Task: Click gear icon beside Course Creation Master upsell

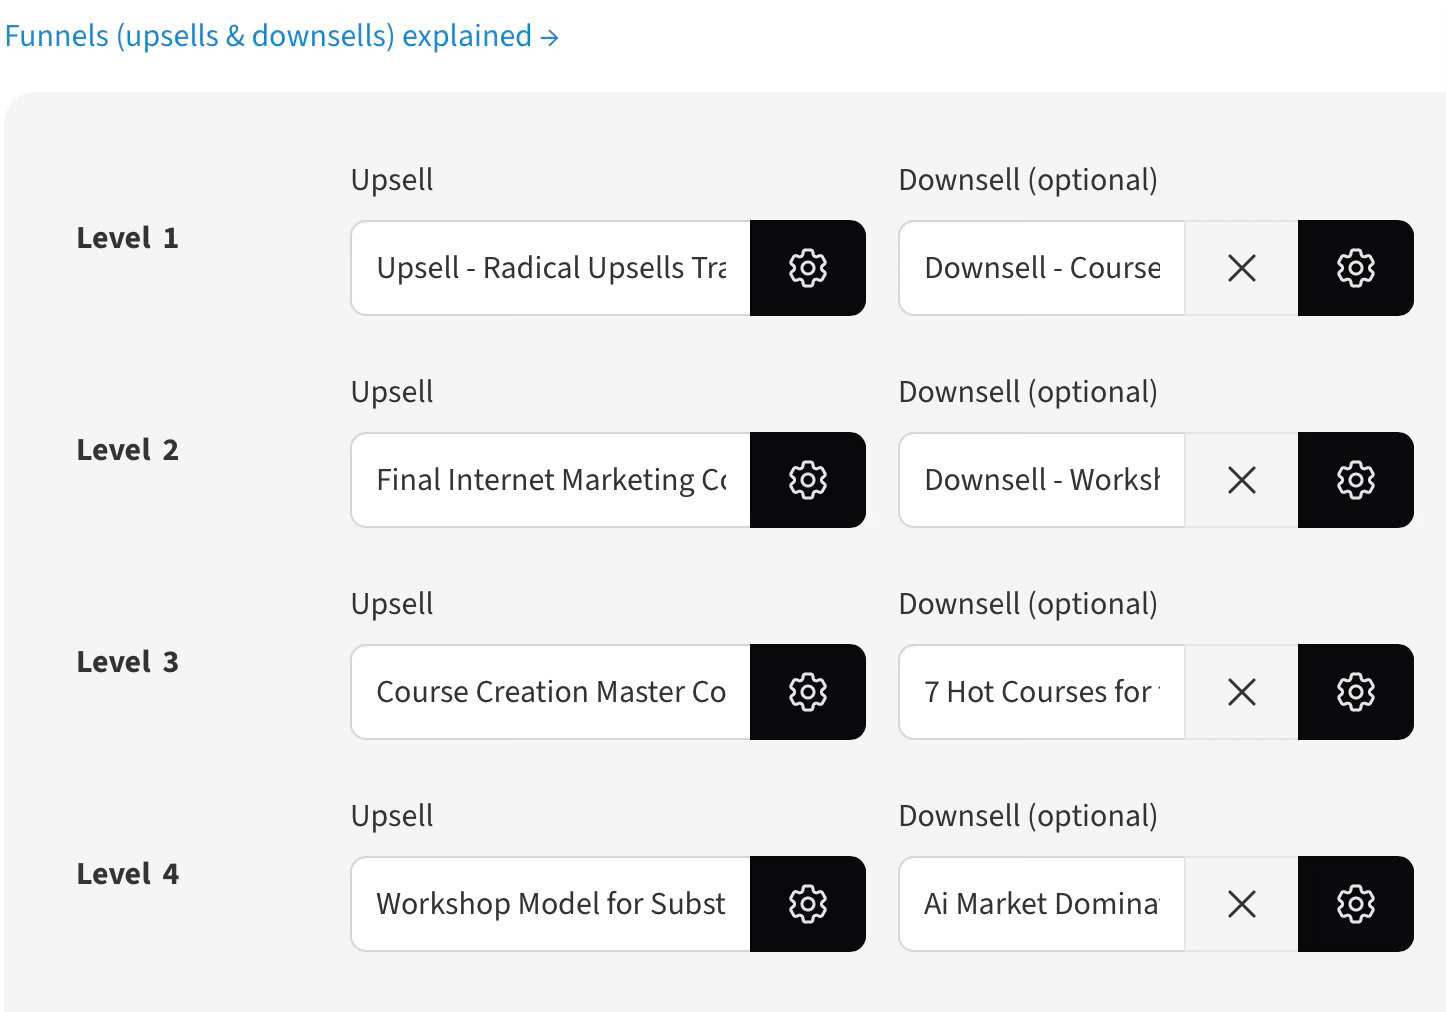Action: coord(807,692)
